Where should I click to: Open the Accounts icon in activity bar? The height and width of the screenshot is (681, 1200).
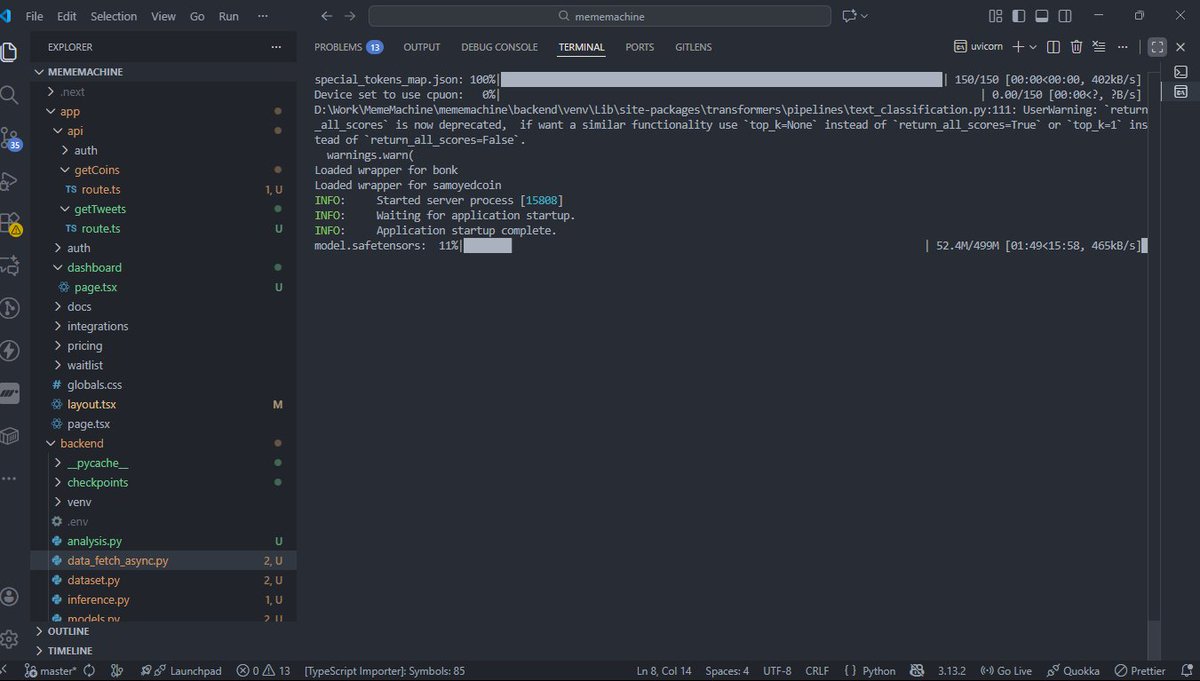pos(10,596)
